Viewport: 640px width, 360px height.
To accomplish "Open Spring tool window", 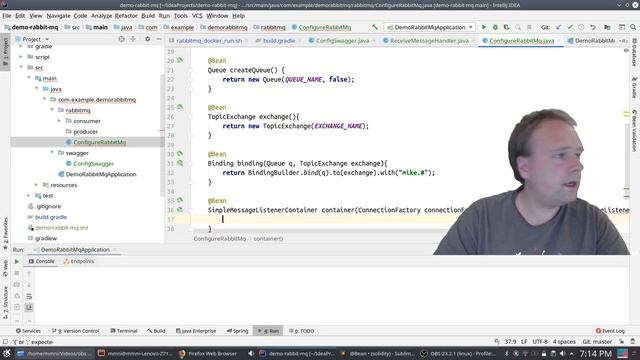I will (x=238, y=331).
